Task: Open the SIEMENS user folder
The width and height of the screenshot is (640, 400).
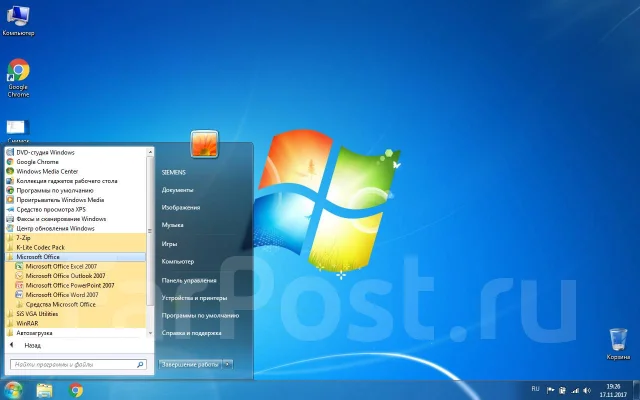Action: 173,173
